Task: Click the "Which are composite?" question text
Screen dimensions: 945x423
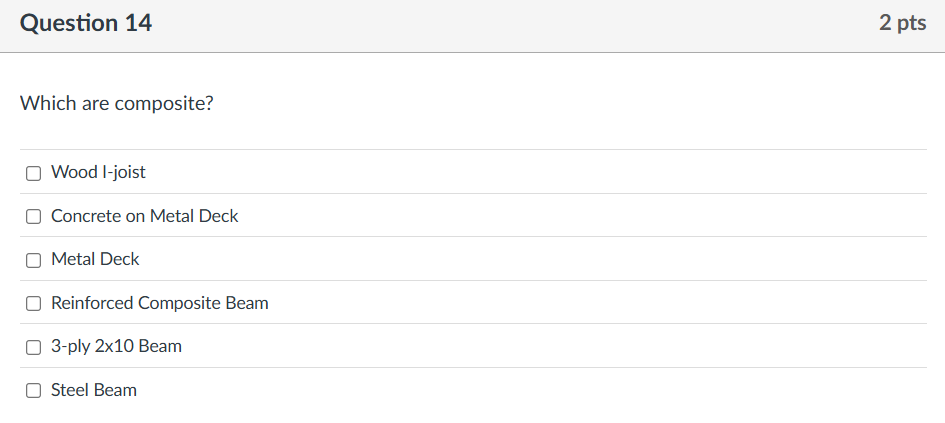Action: tap(116, 103)
